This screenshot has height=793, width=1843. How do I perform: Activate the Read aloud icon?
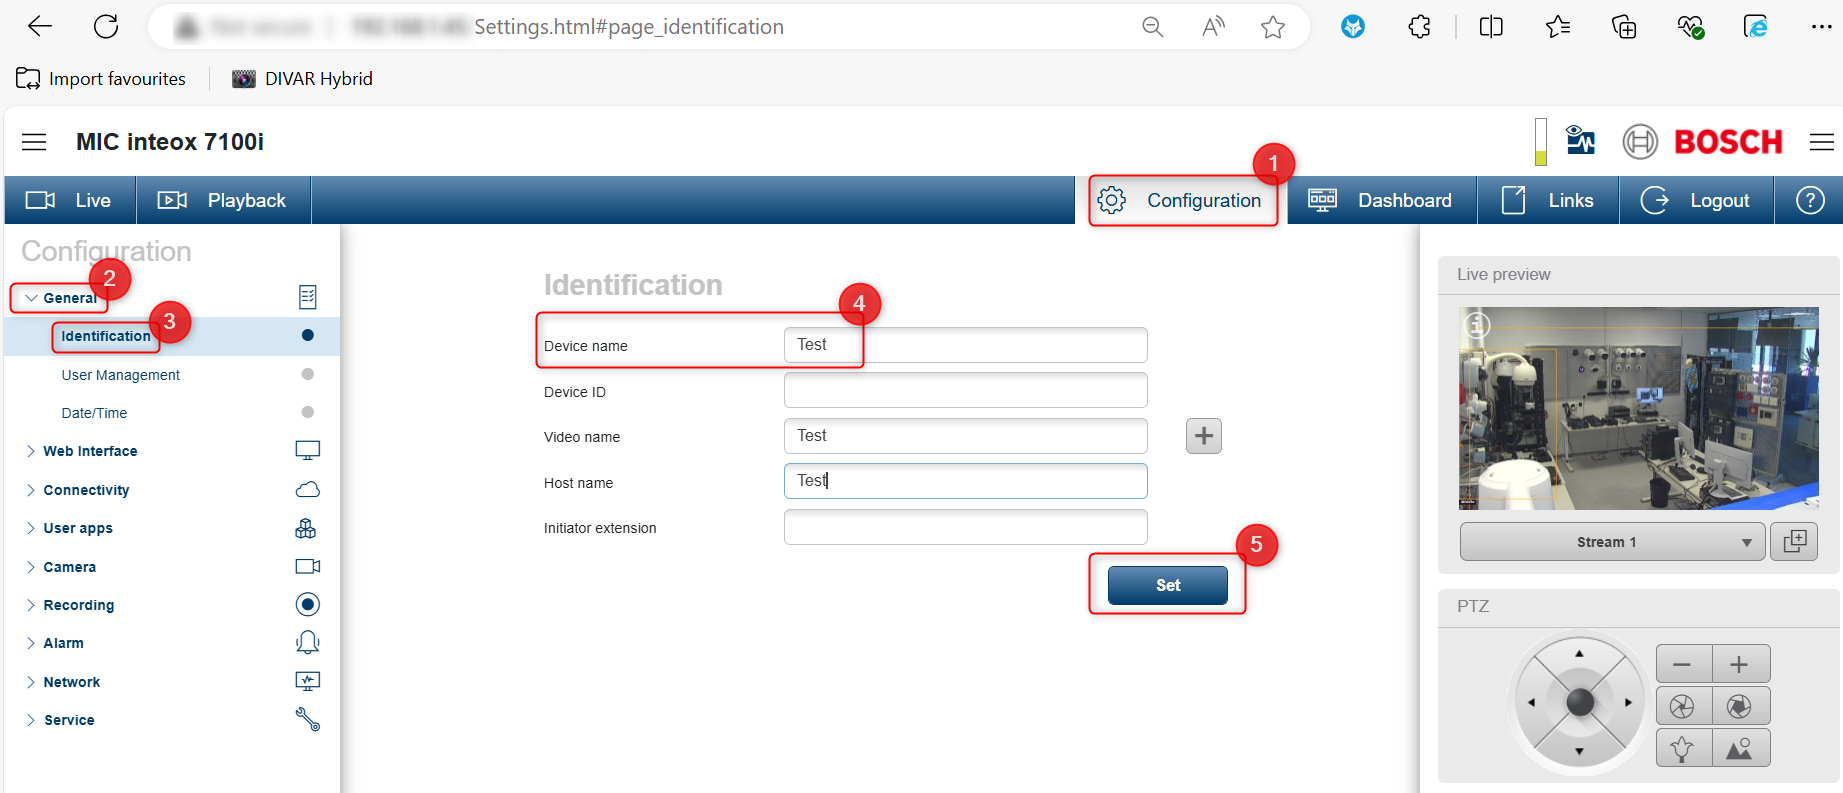[x=1213, y=27]
